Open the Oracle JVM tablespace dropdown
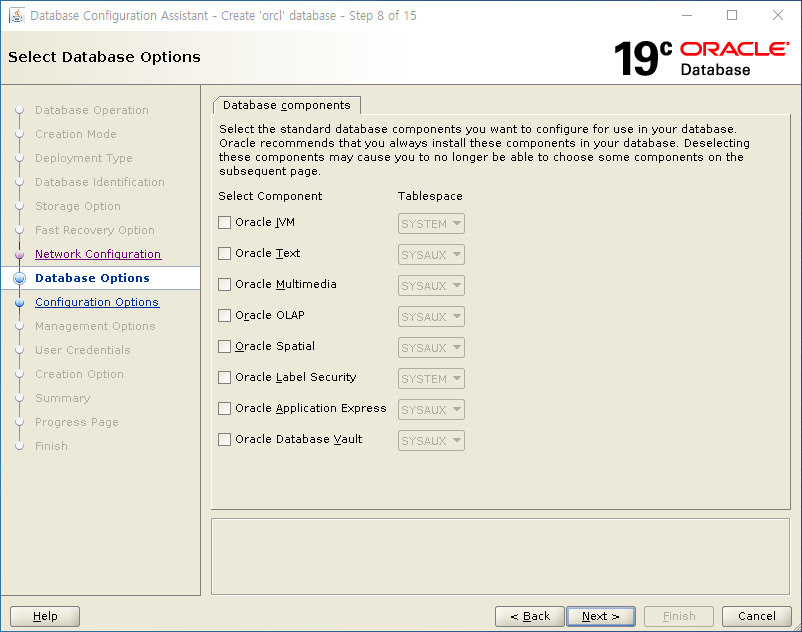 431,223
